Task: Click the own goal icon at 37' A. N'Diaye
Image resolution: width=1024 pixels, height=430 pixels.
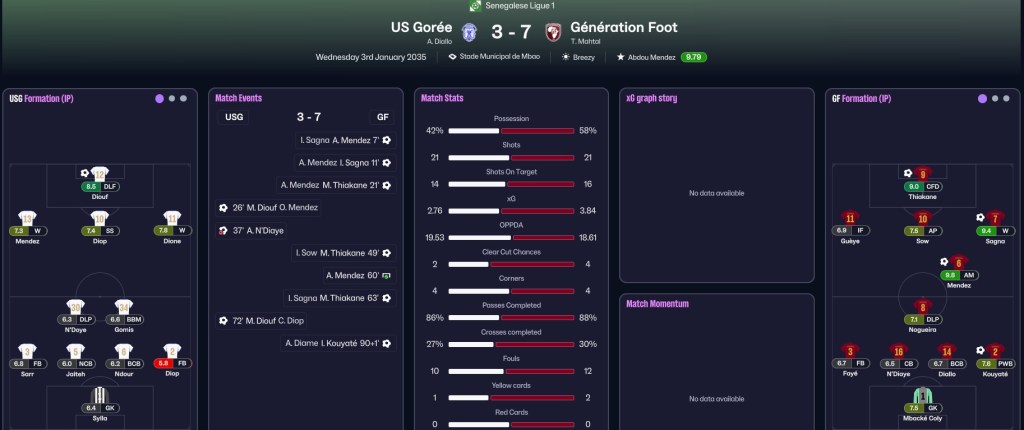Action: pos(223,230)
